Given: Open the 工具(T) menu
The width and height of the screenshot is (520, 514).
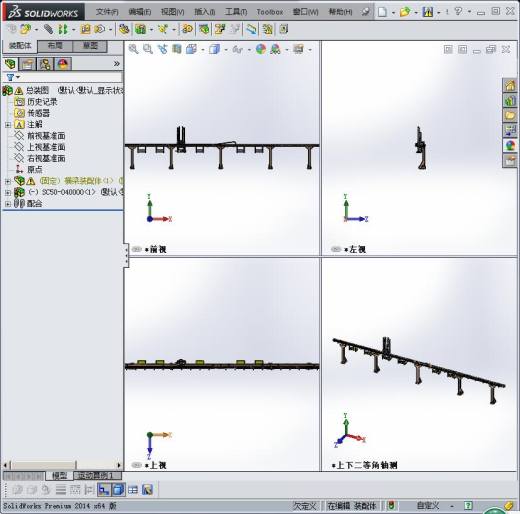Looking at the screenshot, I should tap(236, 12).
